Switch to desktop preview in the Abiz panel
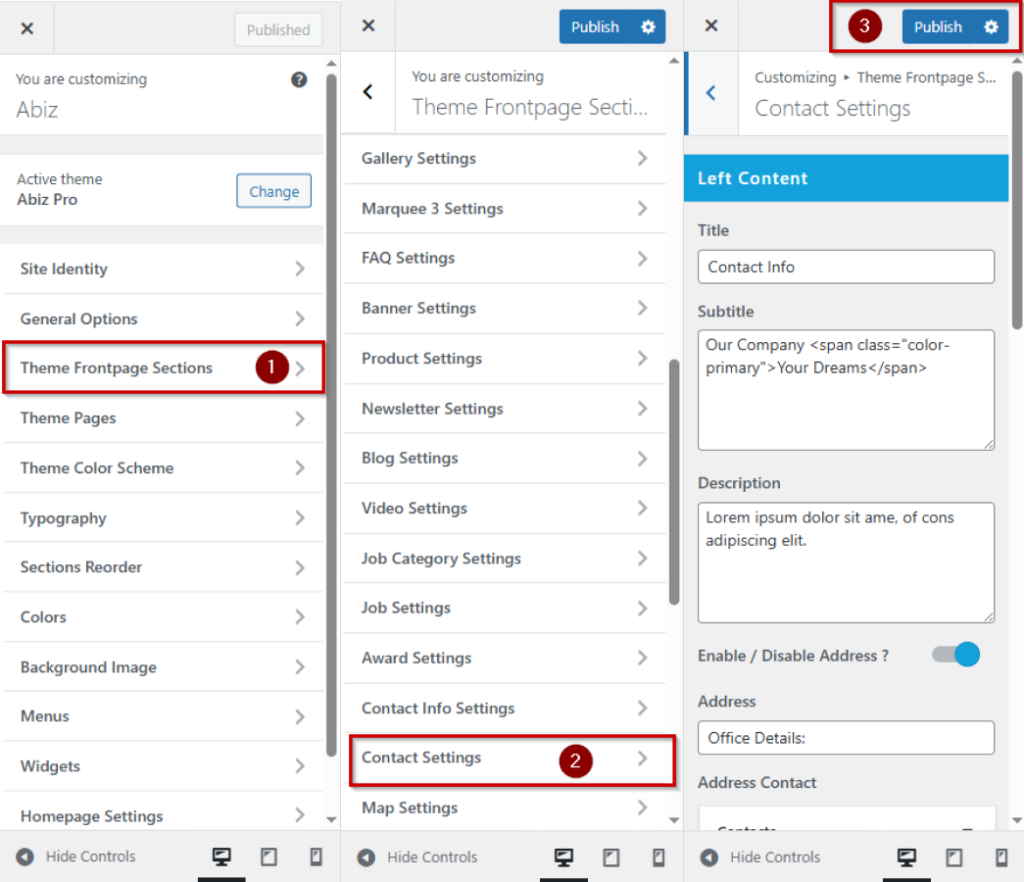This screenshot has height=882, width=1024. point(221,857)
